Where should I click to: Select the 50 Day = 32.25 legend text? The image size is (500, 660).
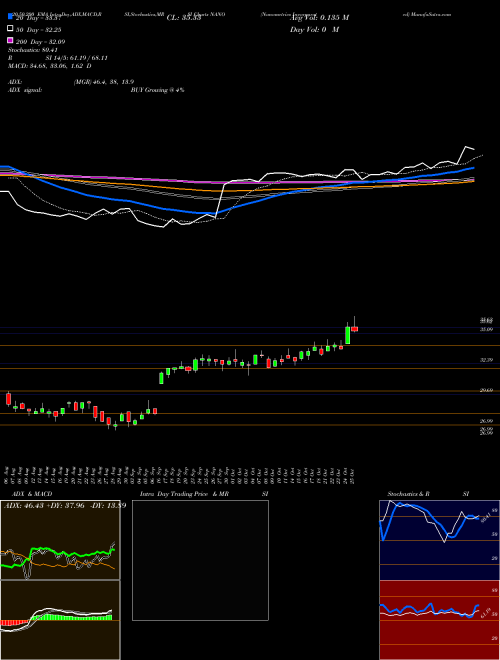click(x=40, y=29)
